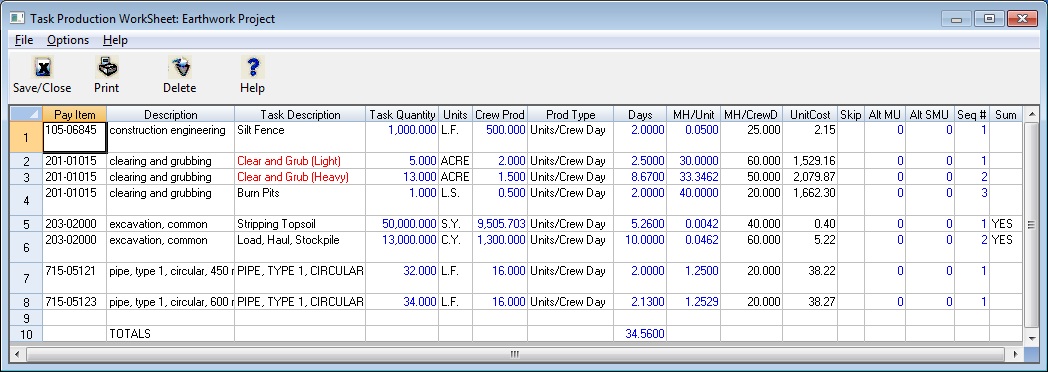Viewport: 1048px width, 372px height.
Task: Click the Save/Close toolbar icon
Action: coord(42,67)
